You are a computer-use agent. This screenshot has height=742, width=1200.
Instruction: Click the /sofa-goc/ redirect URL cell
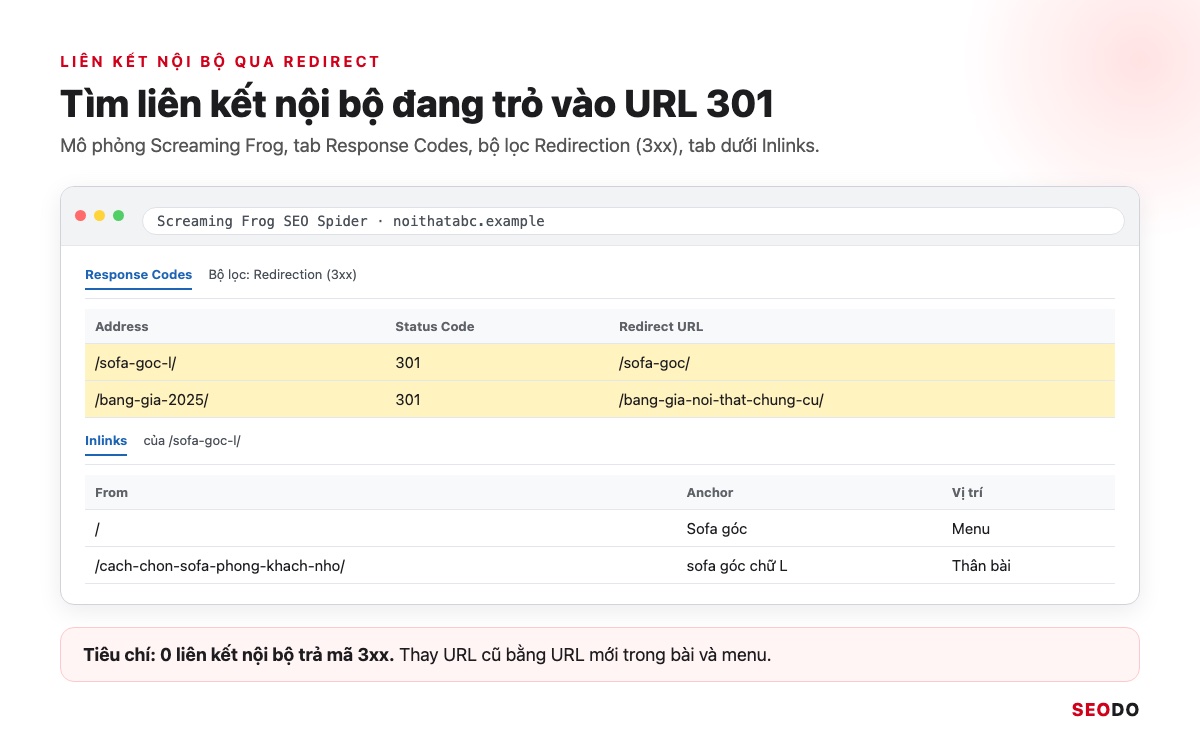pyautogui.click(x=655, y=363)
